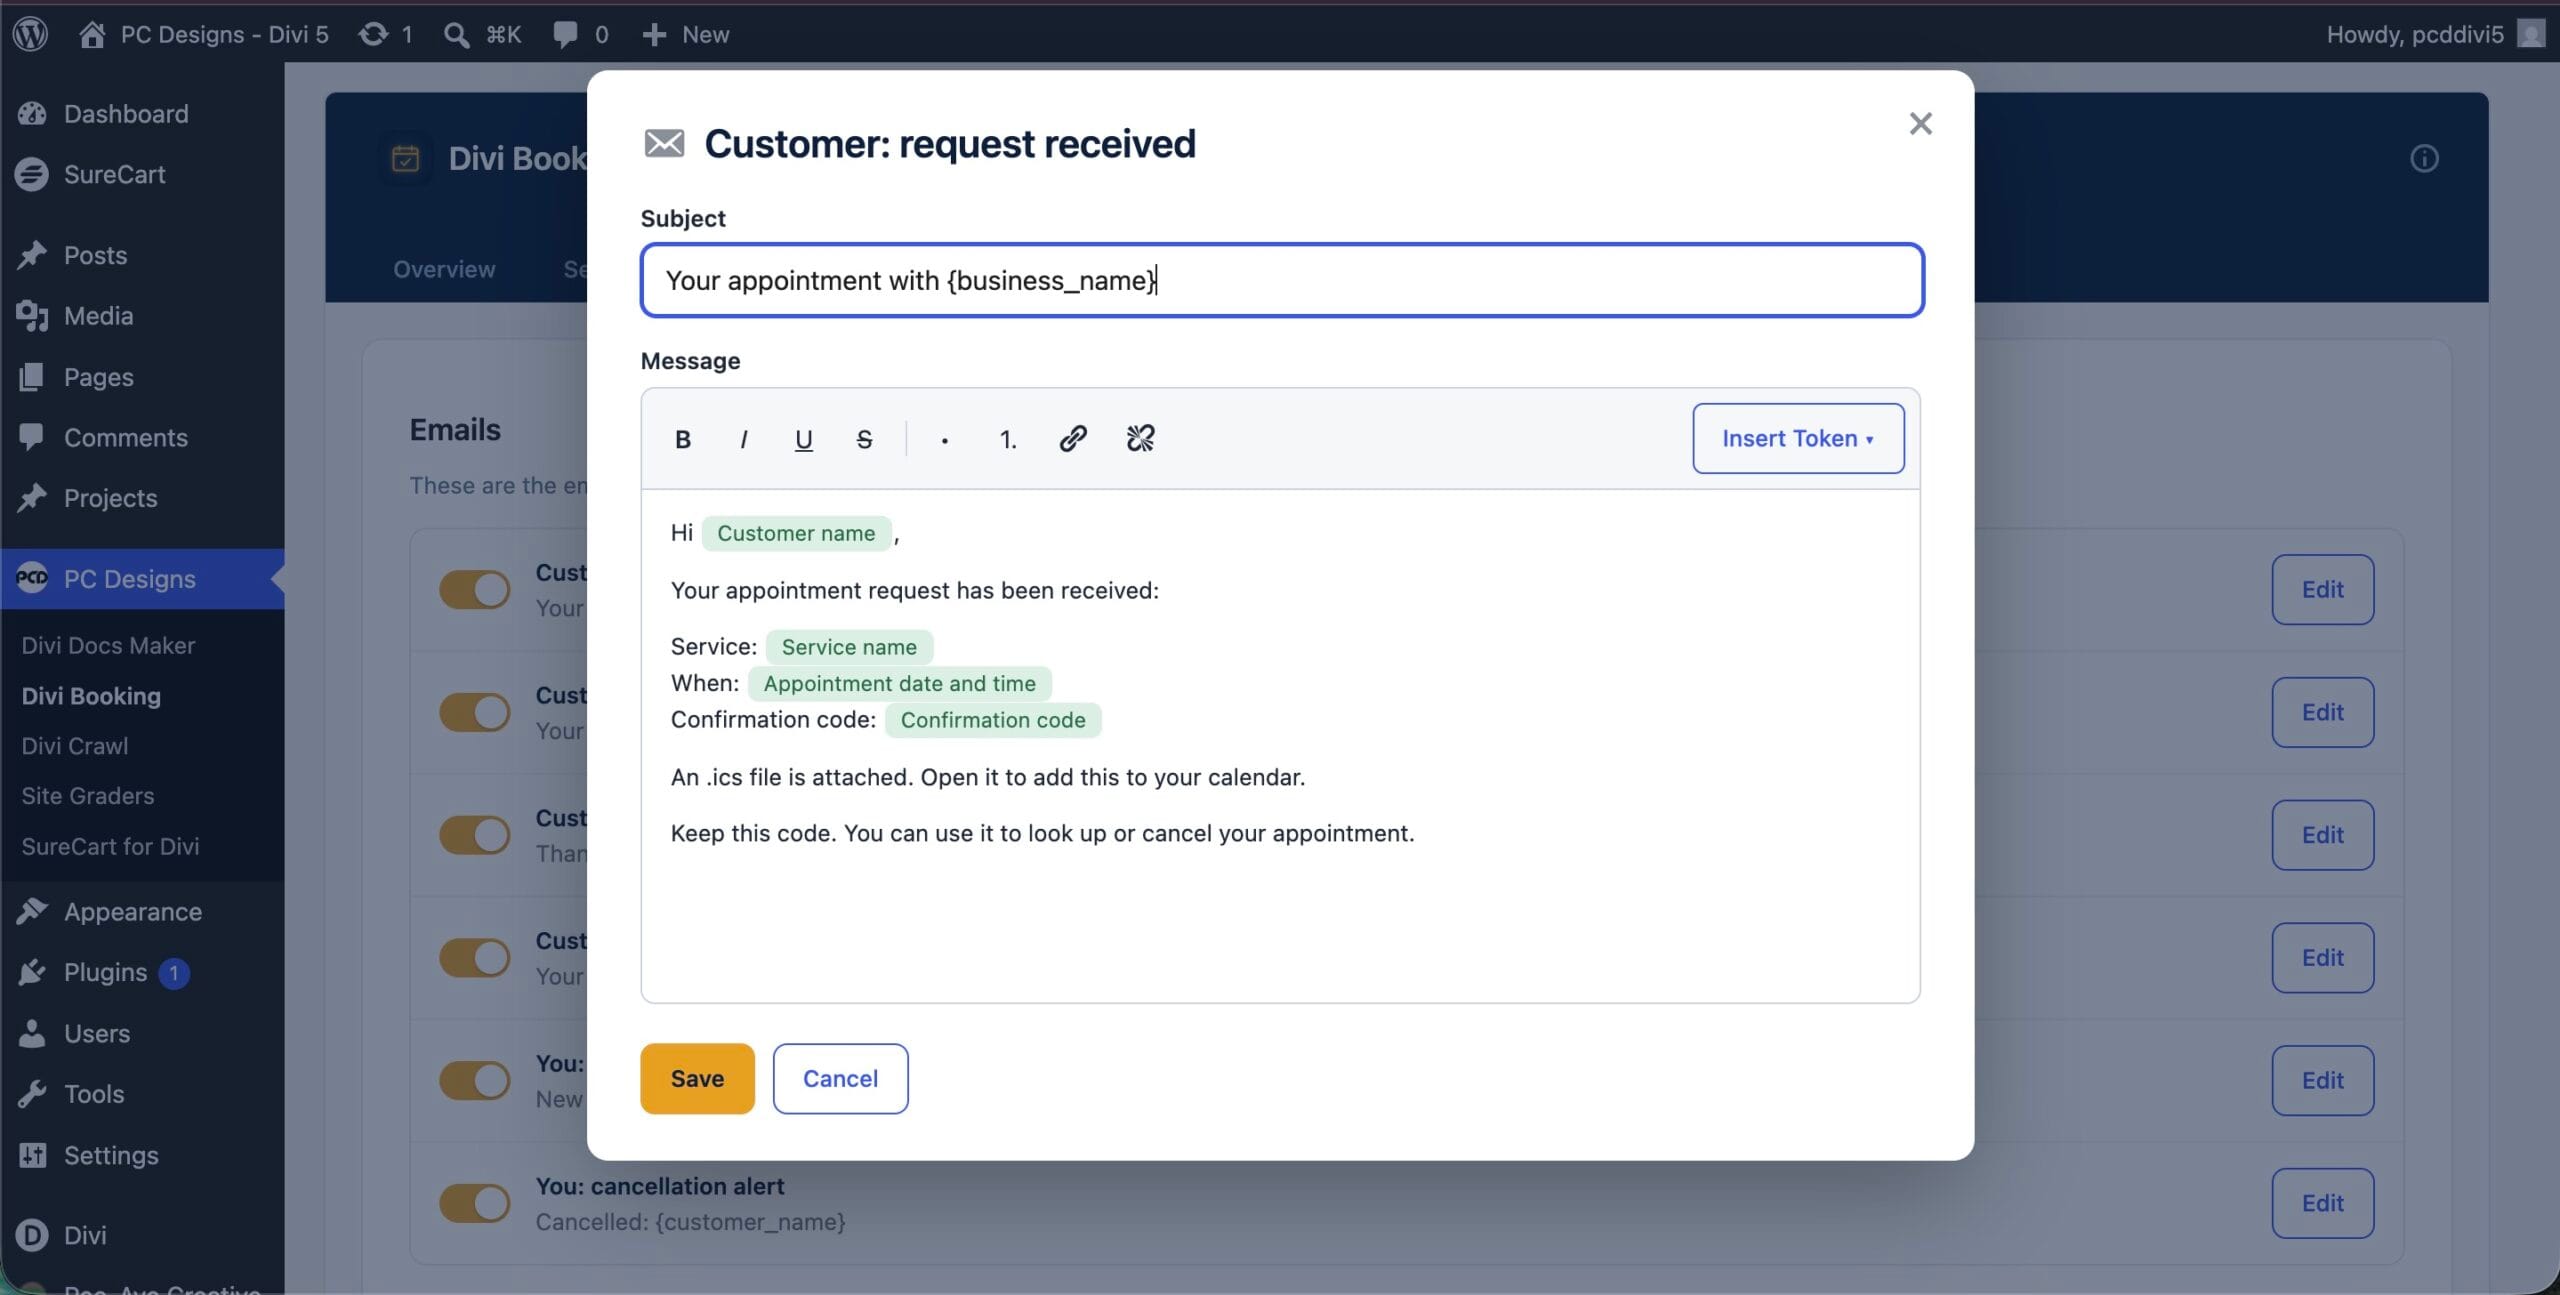Apply underline formatting to message text
Screen dimensions: 2560x1295
pyautogui.click(x=803, y=439)
